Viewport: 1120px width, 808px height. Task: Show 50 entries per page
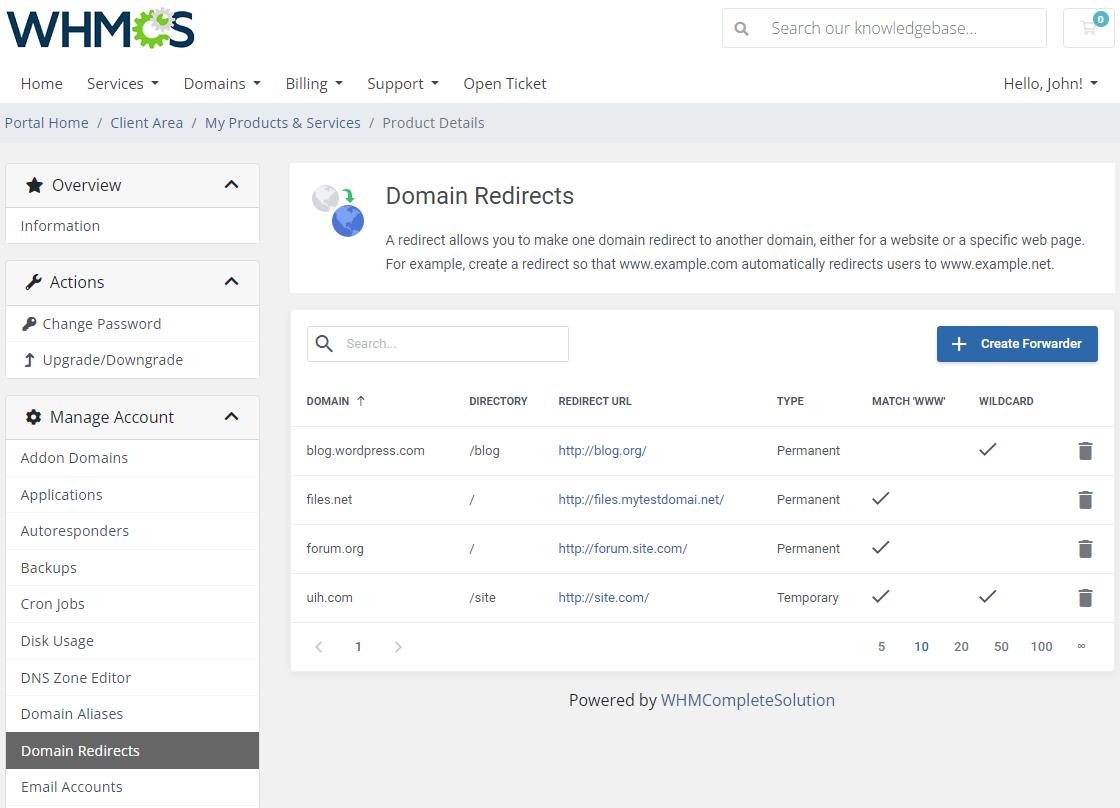pos(1001,647)
